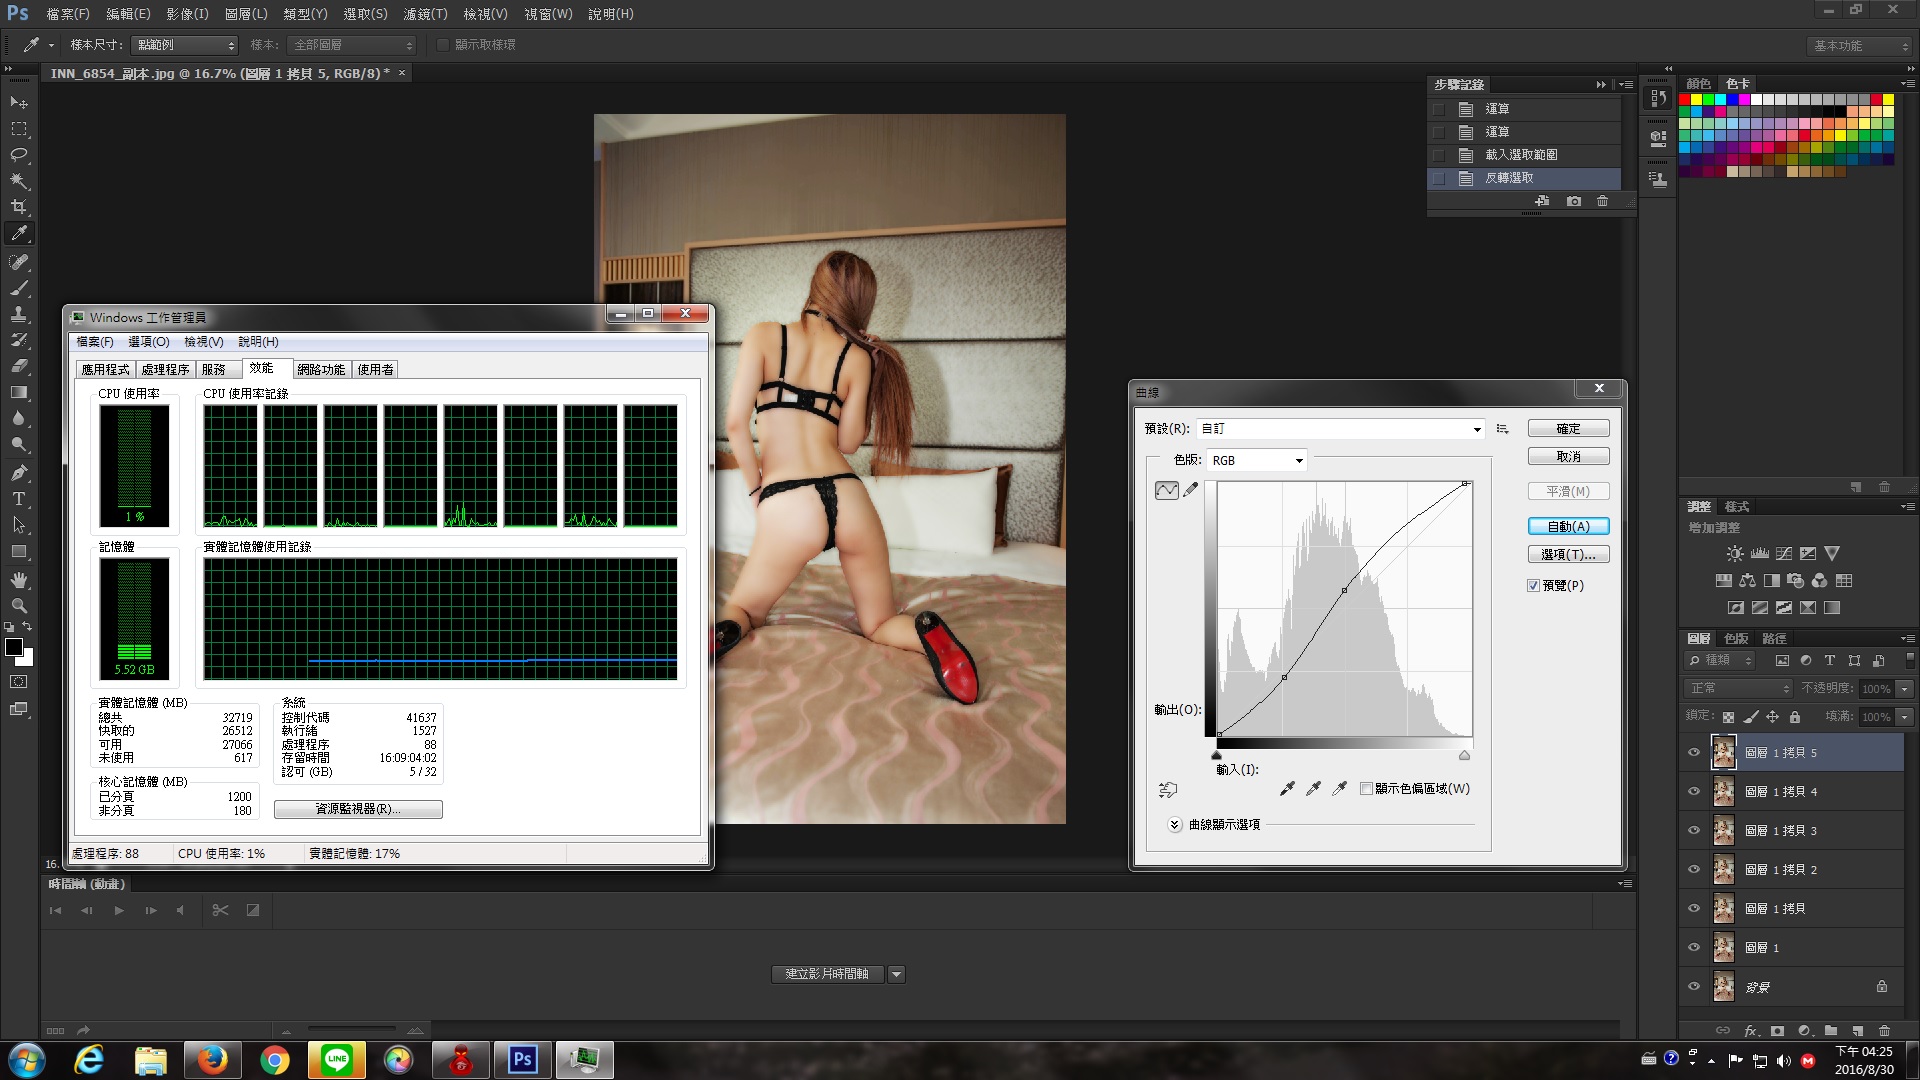This screenshot has width=1920, height=1080.
Task: Click the on-image adjustment hand icon in Curves
Action: click(1167, 790)
